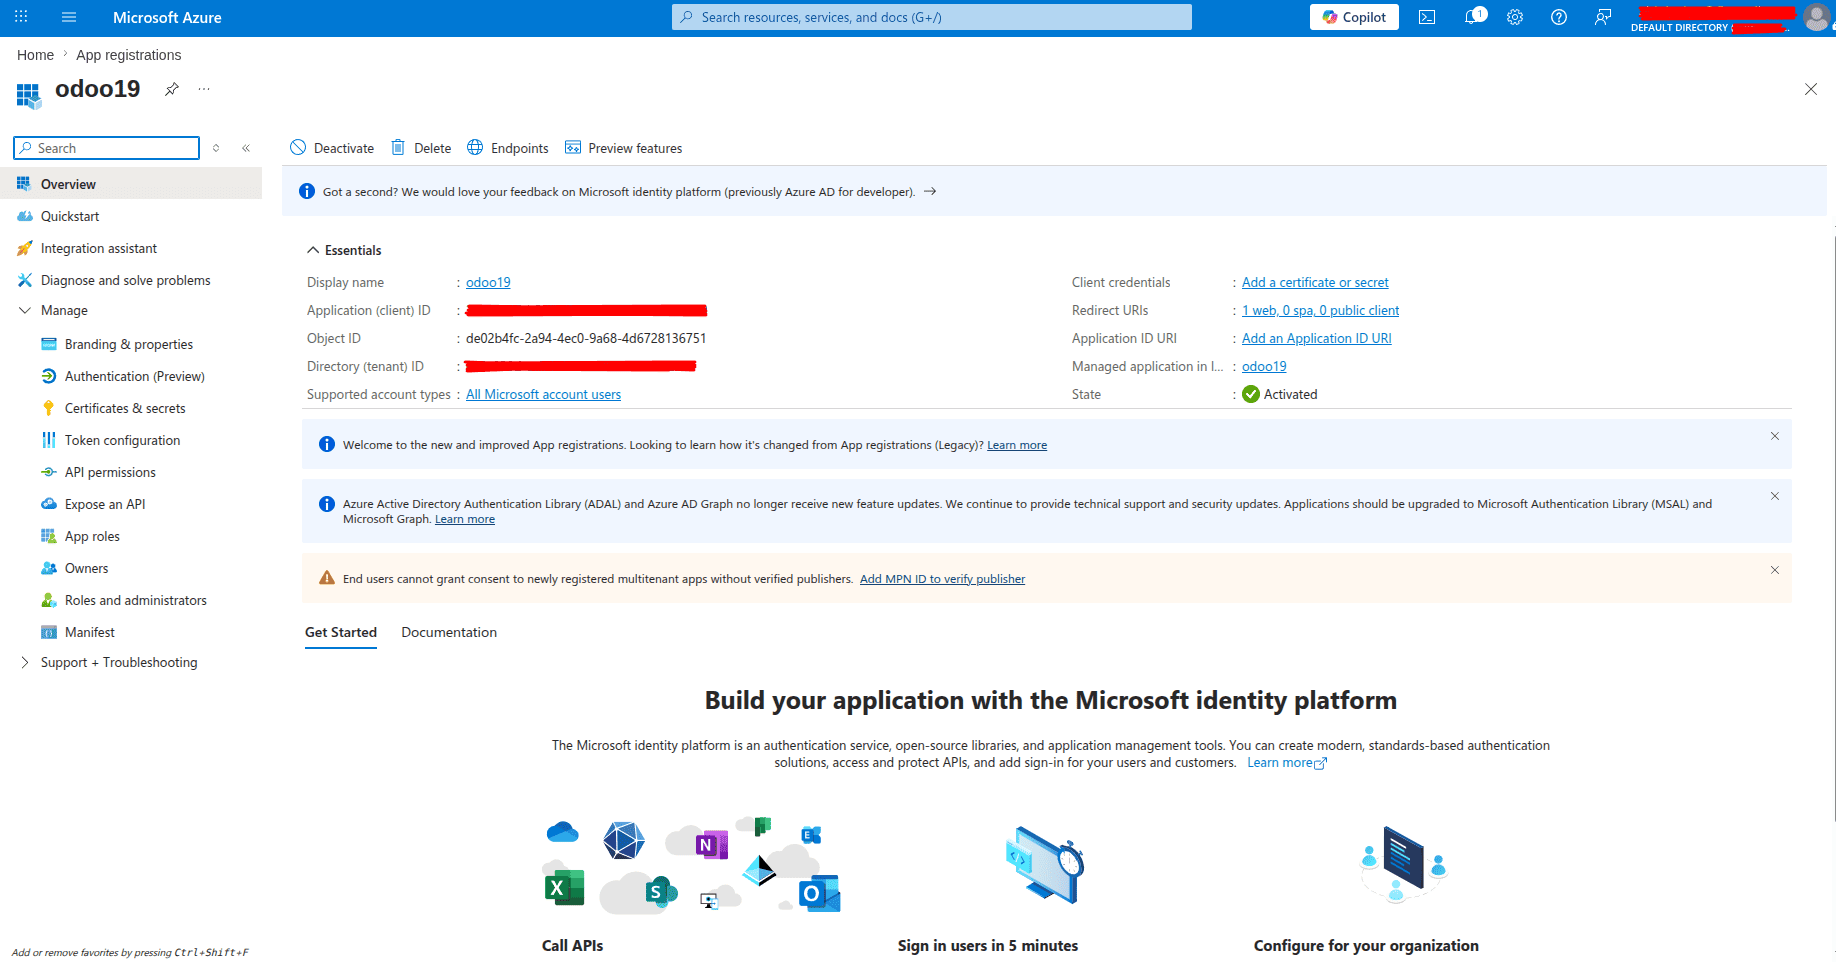Click the odoo19 display name link
The height and width of the screenshot is (962, 1836).
click(x=488, y=282)
